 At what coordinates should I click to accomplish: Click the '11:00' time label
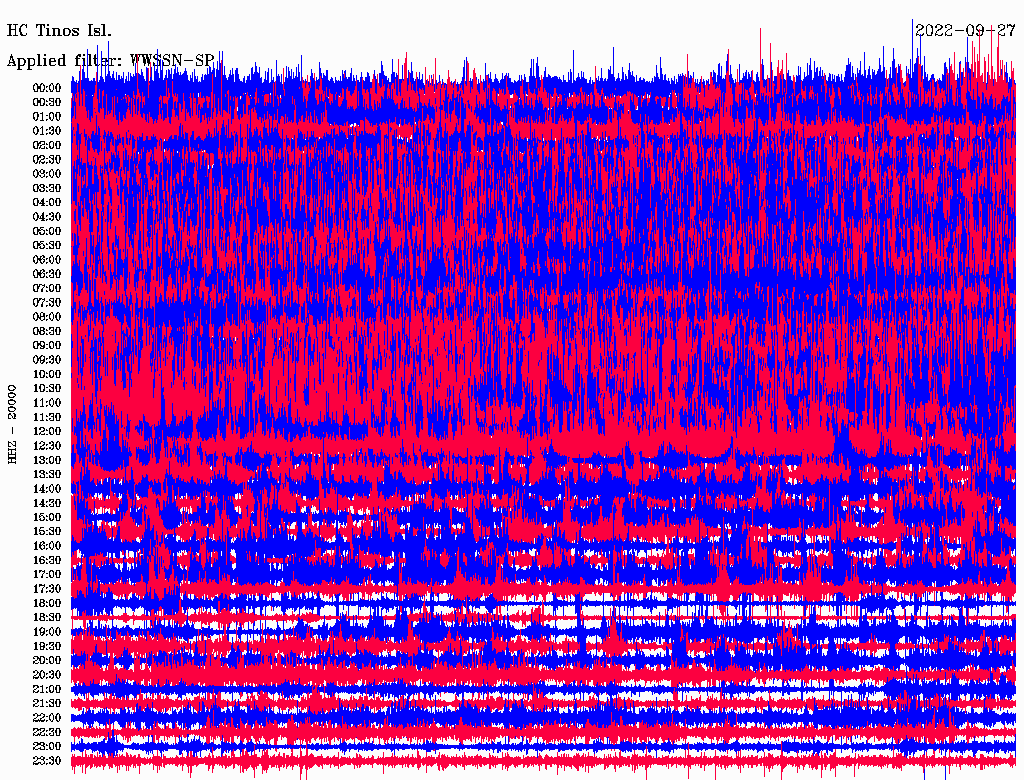click(x=47, y=403)
